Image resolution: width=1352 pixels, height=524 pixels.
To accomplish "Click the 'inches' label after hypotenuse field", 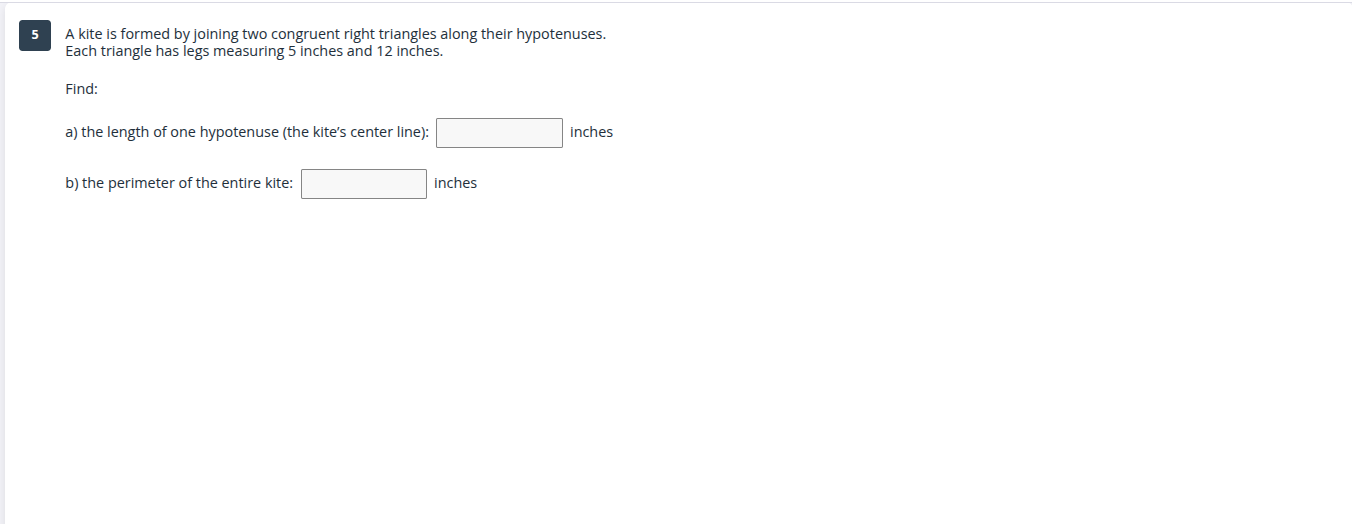I will click(591, 132).
